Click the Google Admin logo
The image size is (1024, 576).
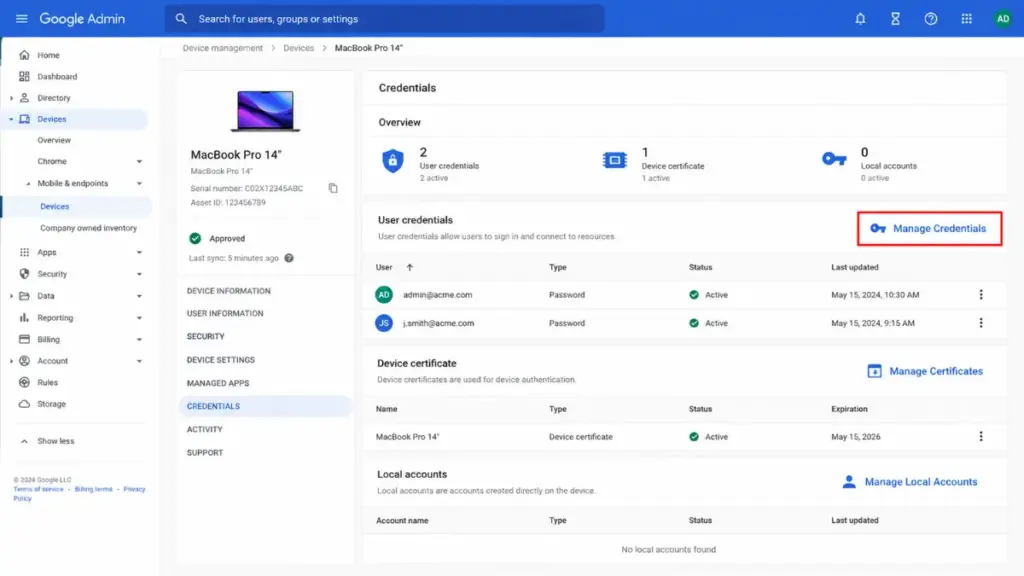coord(82,19)
